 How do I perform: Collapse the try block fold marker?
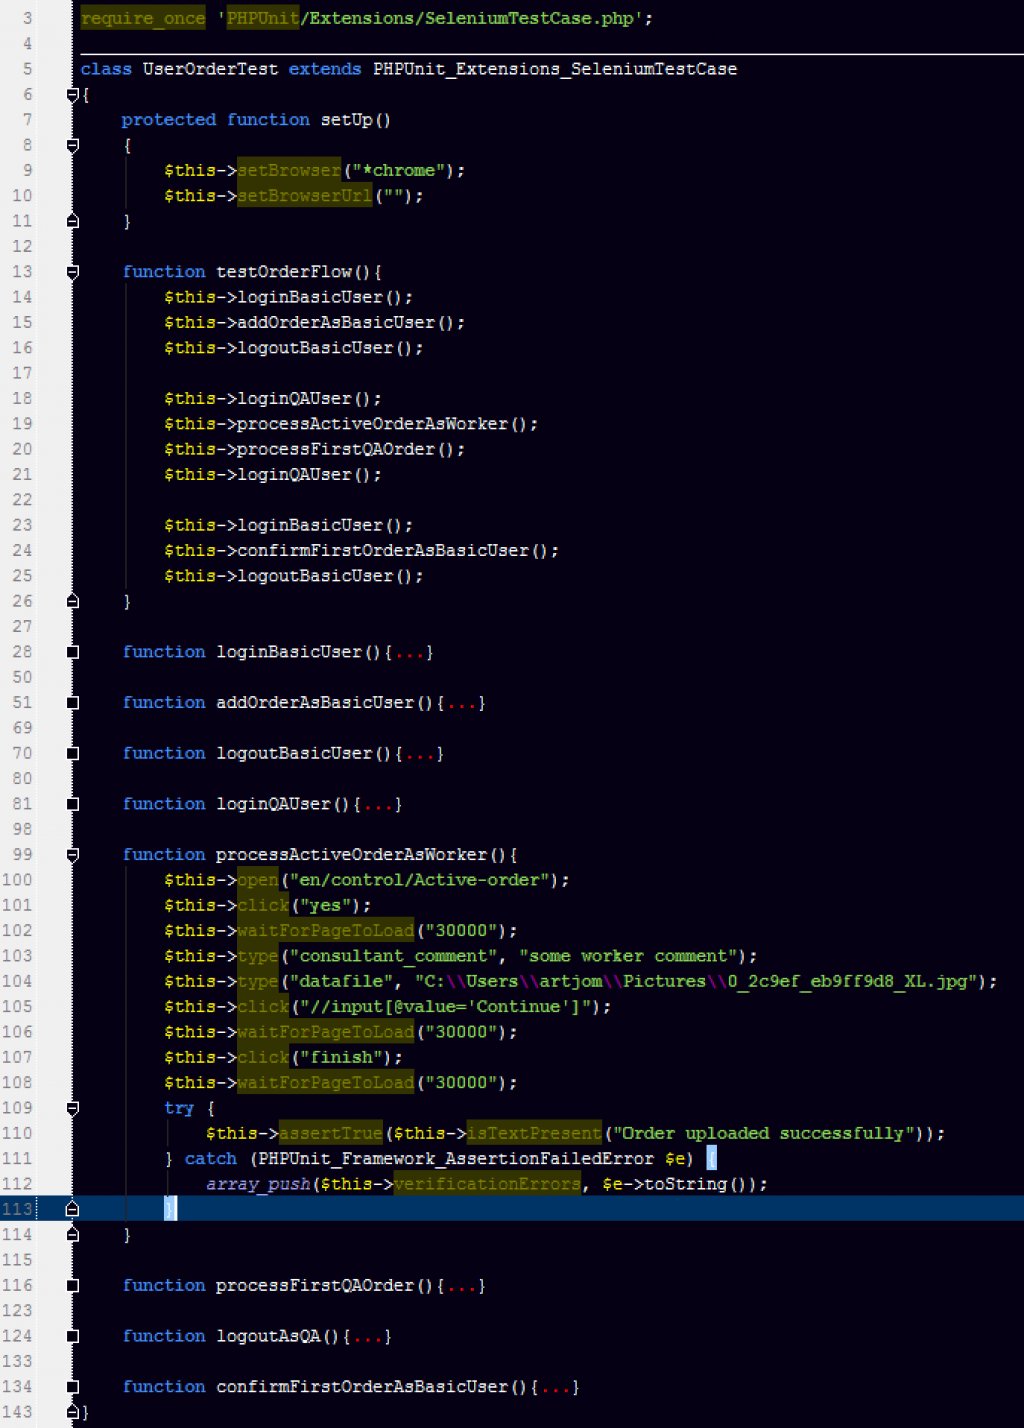(72, 1108)
